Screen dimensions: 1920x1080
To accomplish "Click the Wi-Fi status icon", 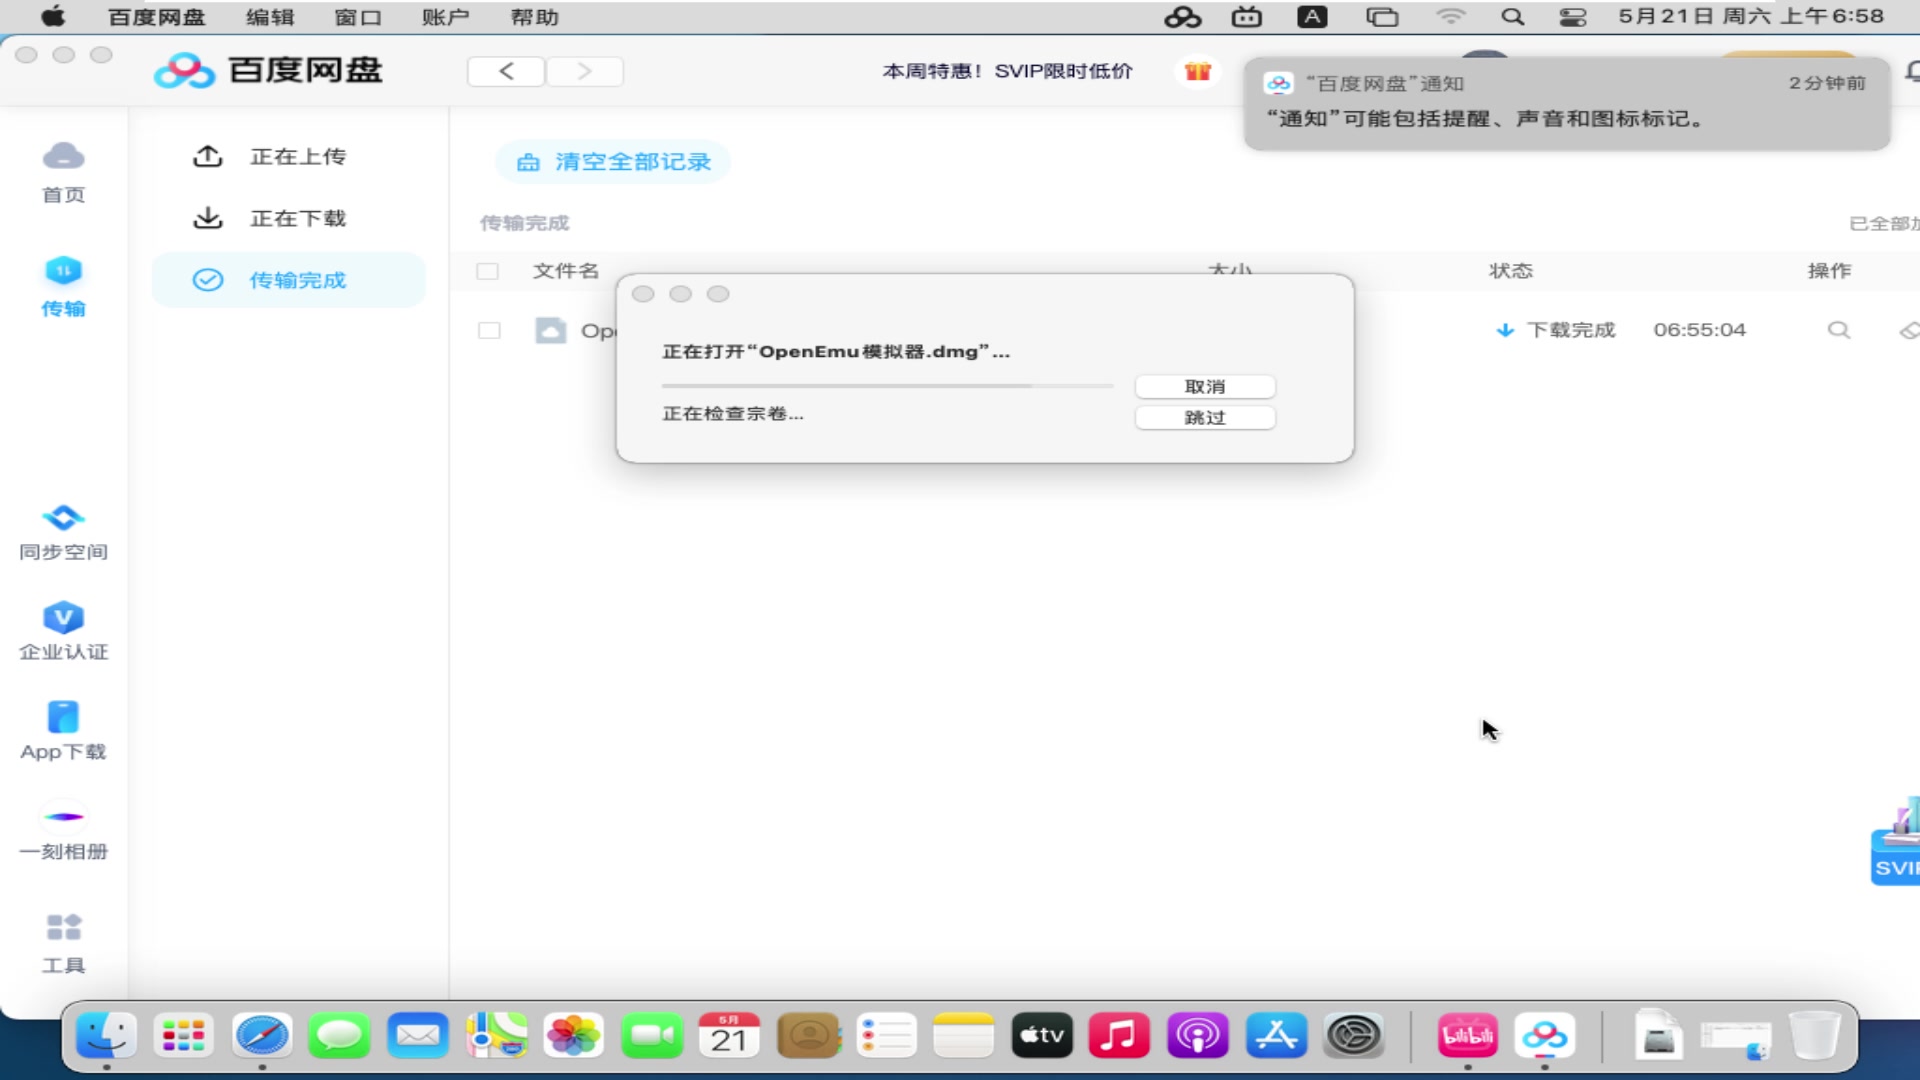I will click(1450, 17).
